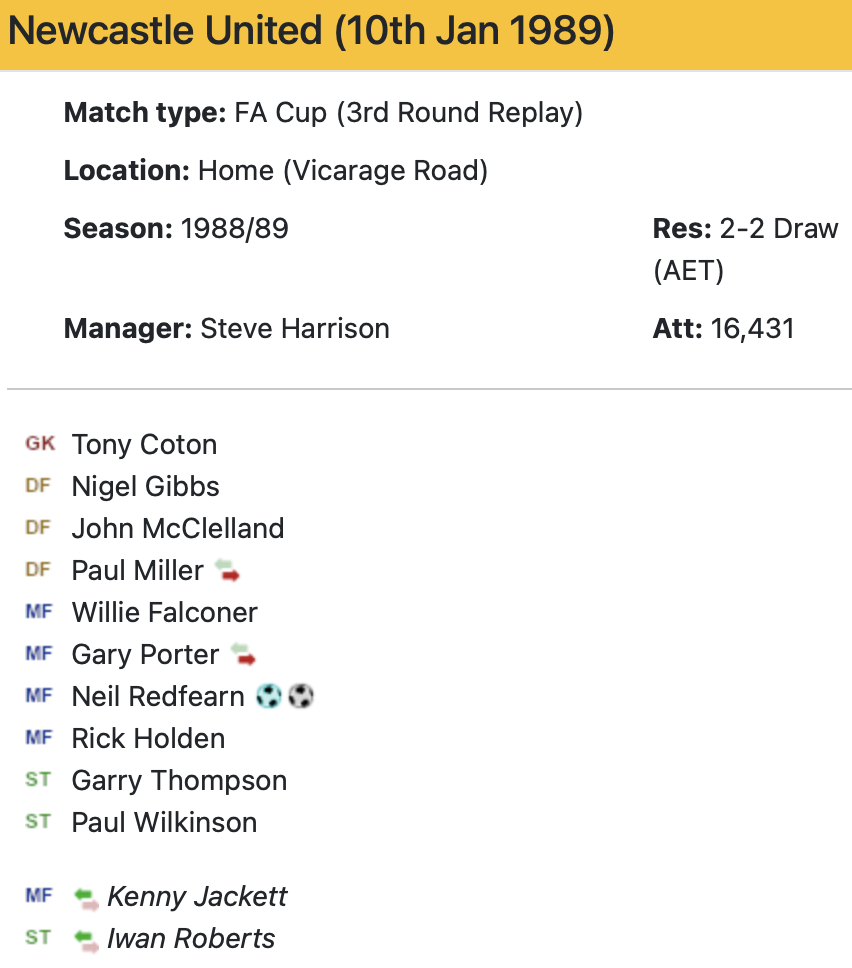Open Tony Coton's player page
This screenshot has width=852, height=968.
pos(144,445)
